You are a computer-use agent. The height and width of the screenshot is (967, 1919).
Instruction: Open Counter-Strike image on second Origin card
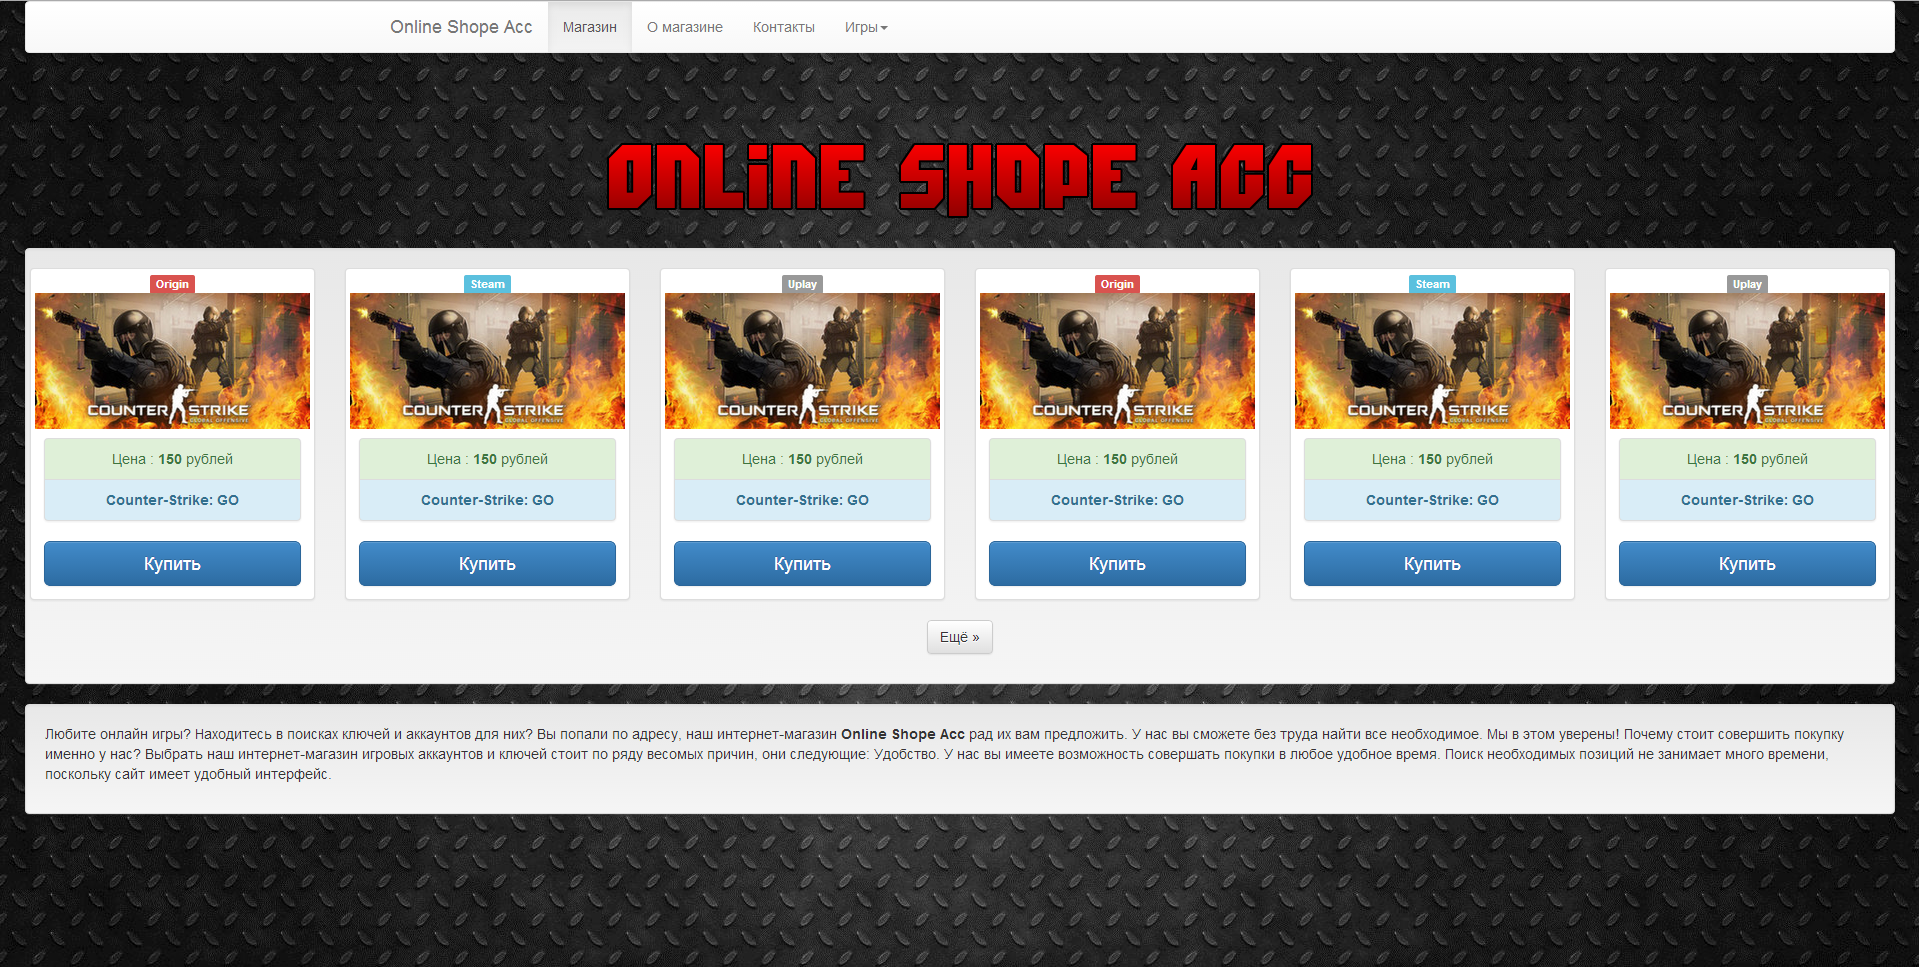coord(1117,361)
